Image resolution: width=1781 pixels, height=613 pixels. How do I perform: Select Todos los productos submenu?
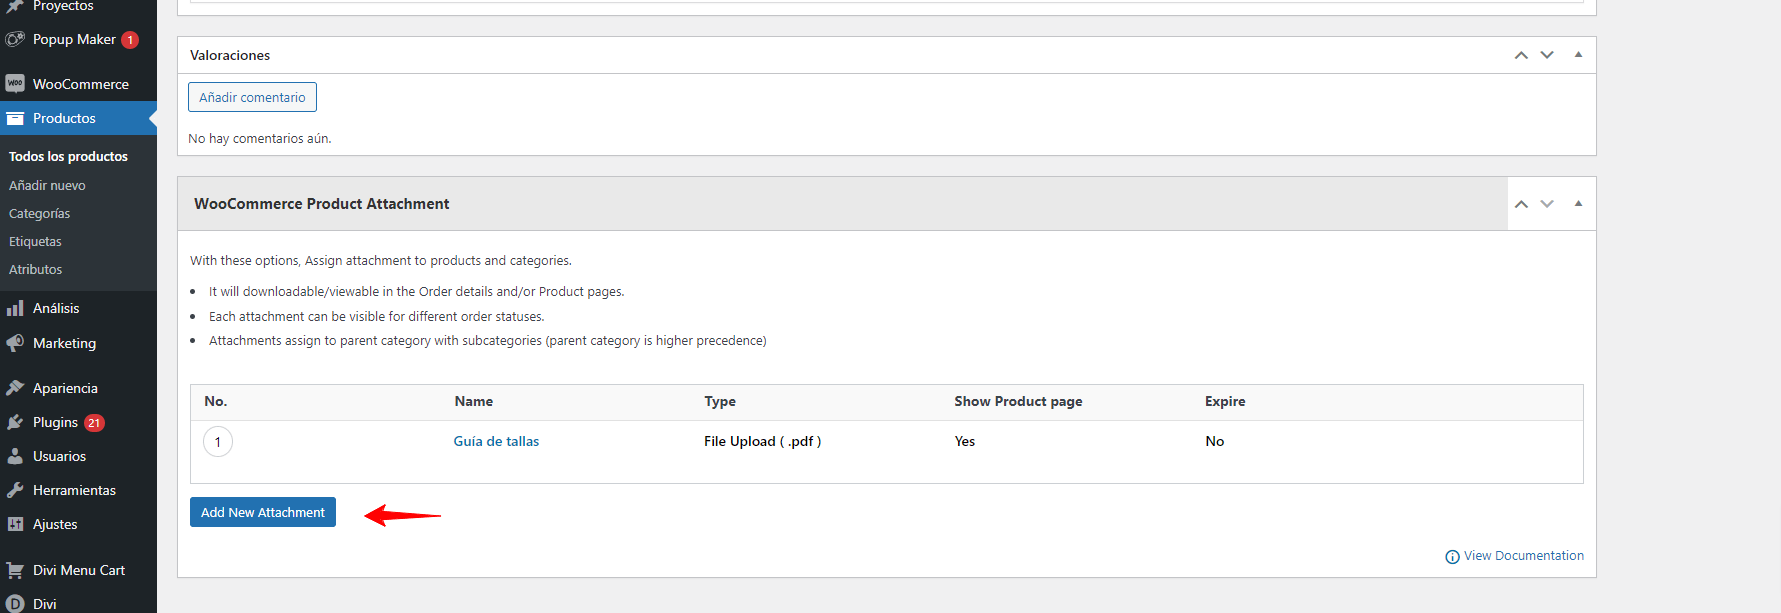pos(68,157)
